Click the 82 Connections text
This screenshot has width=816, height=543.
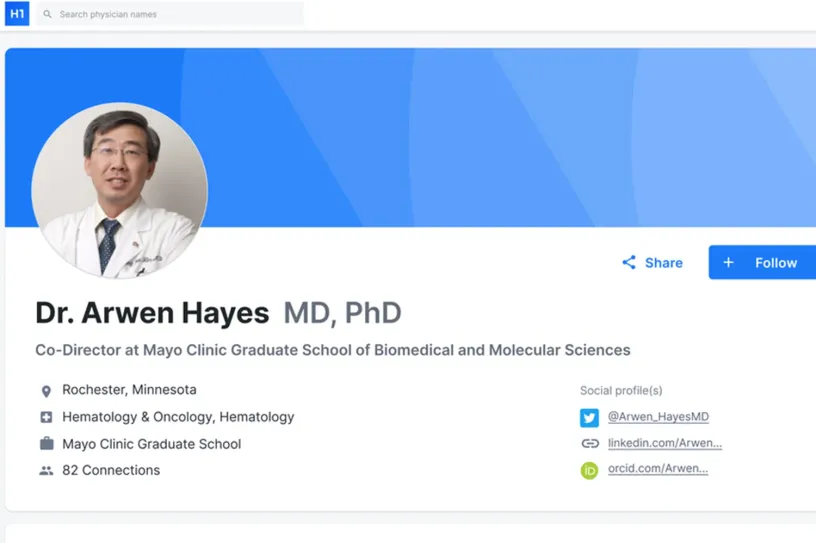[111, 470]
